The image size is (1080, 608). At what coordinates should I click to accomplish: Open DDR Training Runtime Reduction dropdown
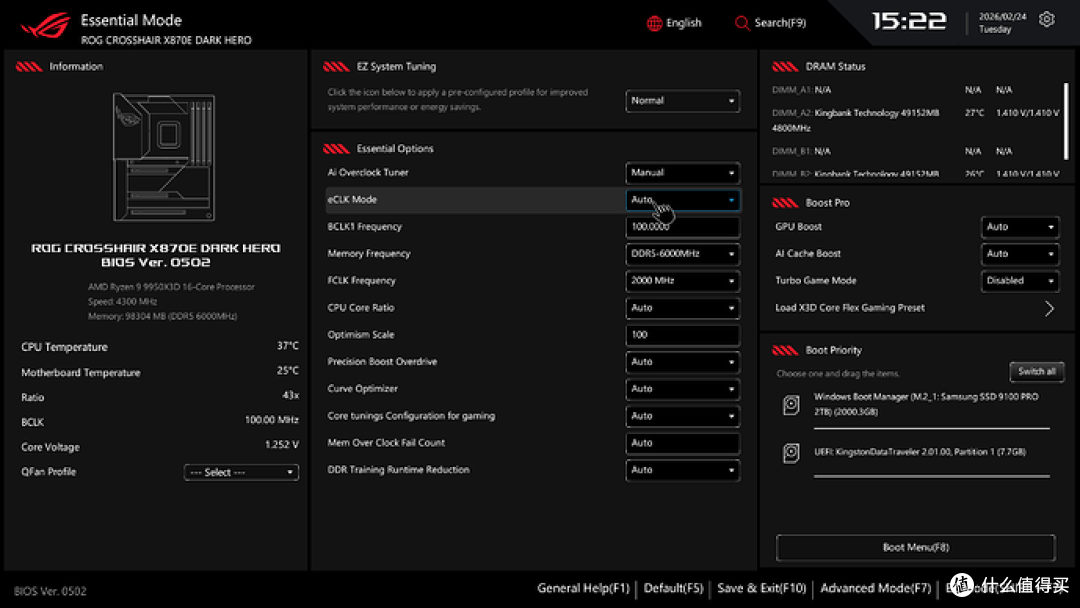(683, 470)
